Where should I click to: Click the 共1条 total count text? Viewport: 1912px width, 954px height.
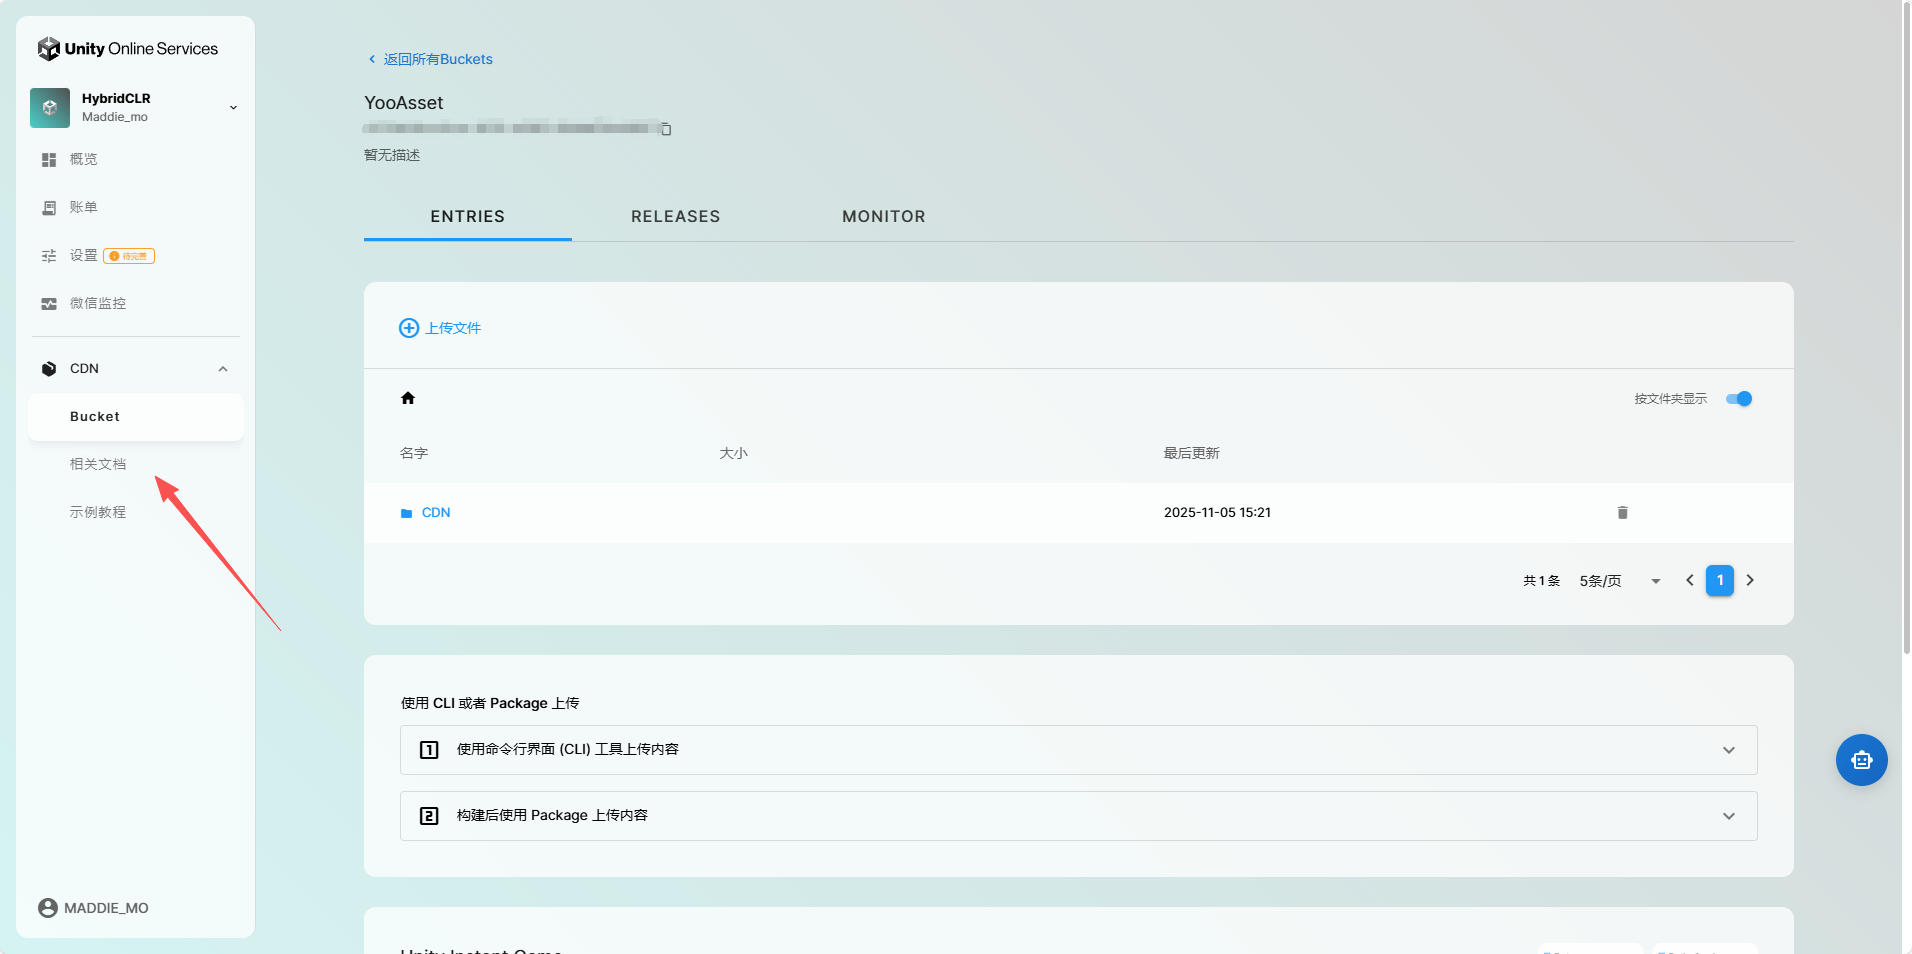[x=1541, y=581]
